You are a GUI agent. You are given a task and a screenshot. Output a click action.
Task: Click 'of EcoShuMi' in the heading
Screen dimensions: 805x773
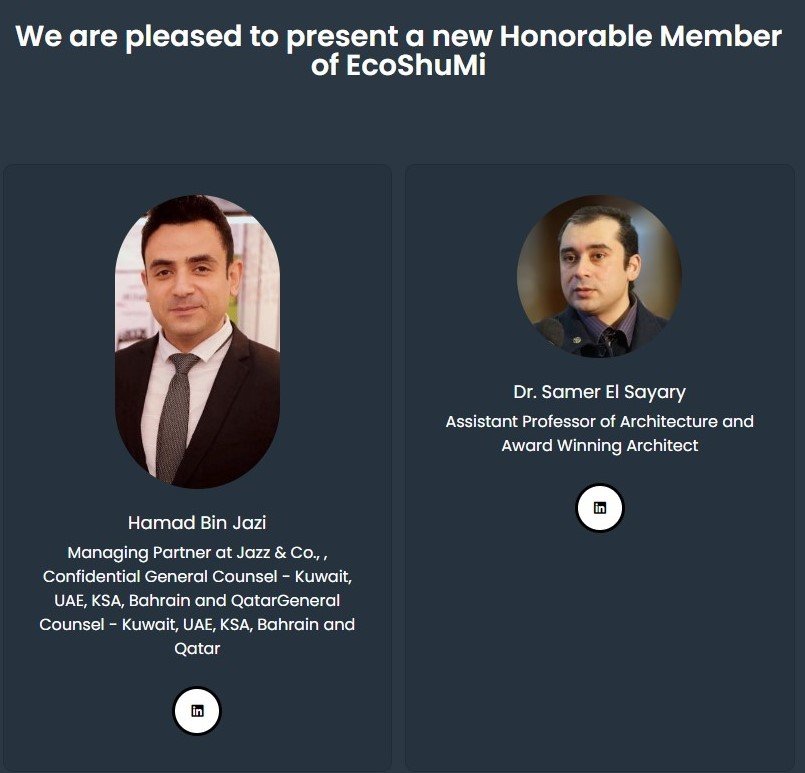coord(398,66)
